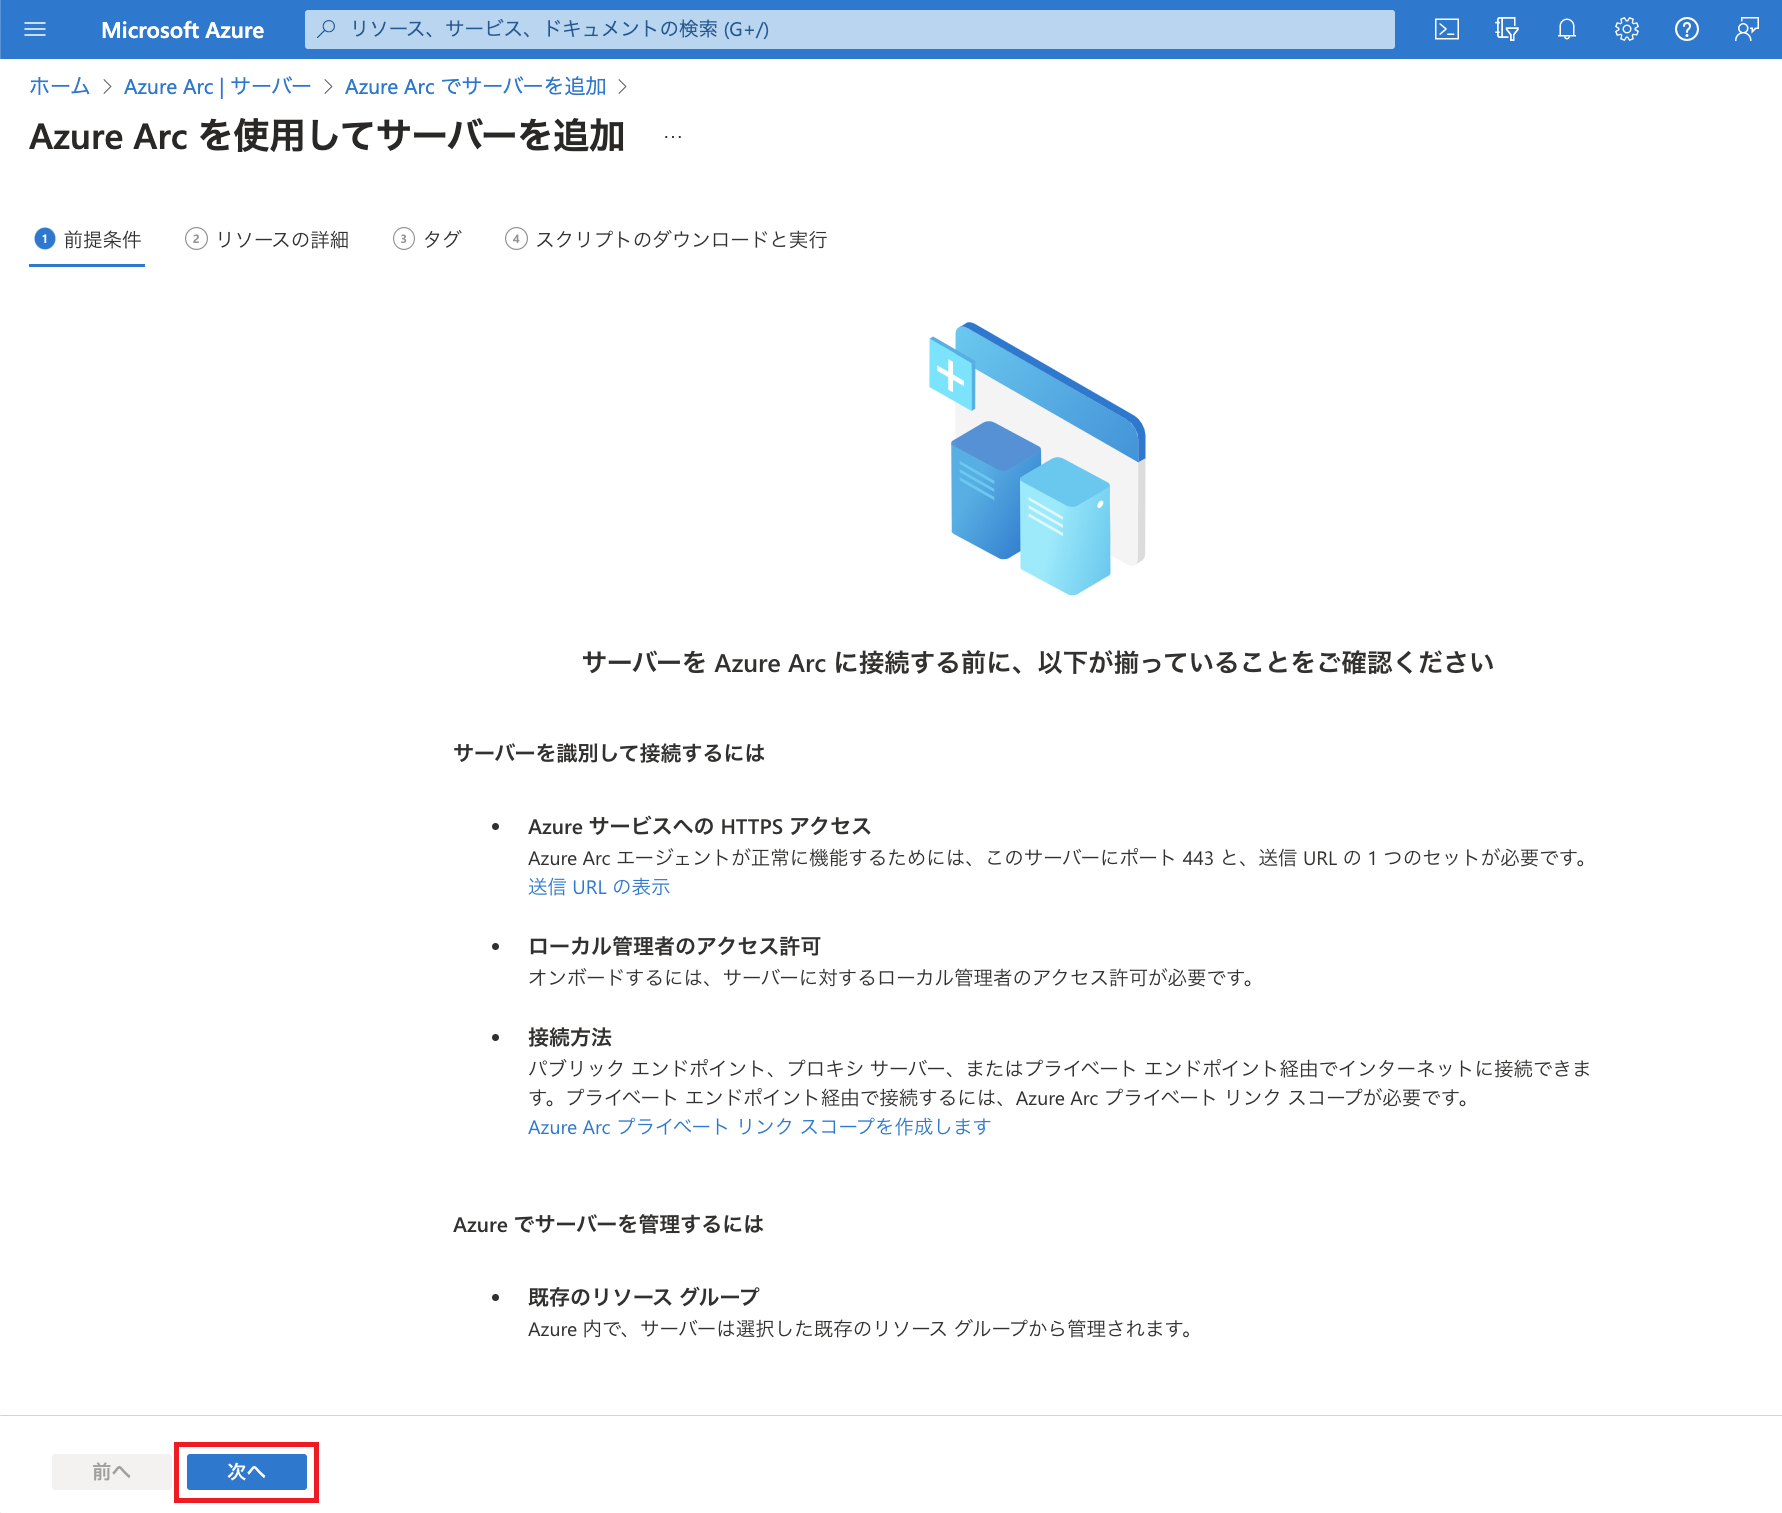Image resolution: width=1782 pixels, height=1513 pixels.
Task: Click the server illustration image
Action: click(x=1037, y=458)
